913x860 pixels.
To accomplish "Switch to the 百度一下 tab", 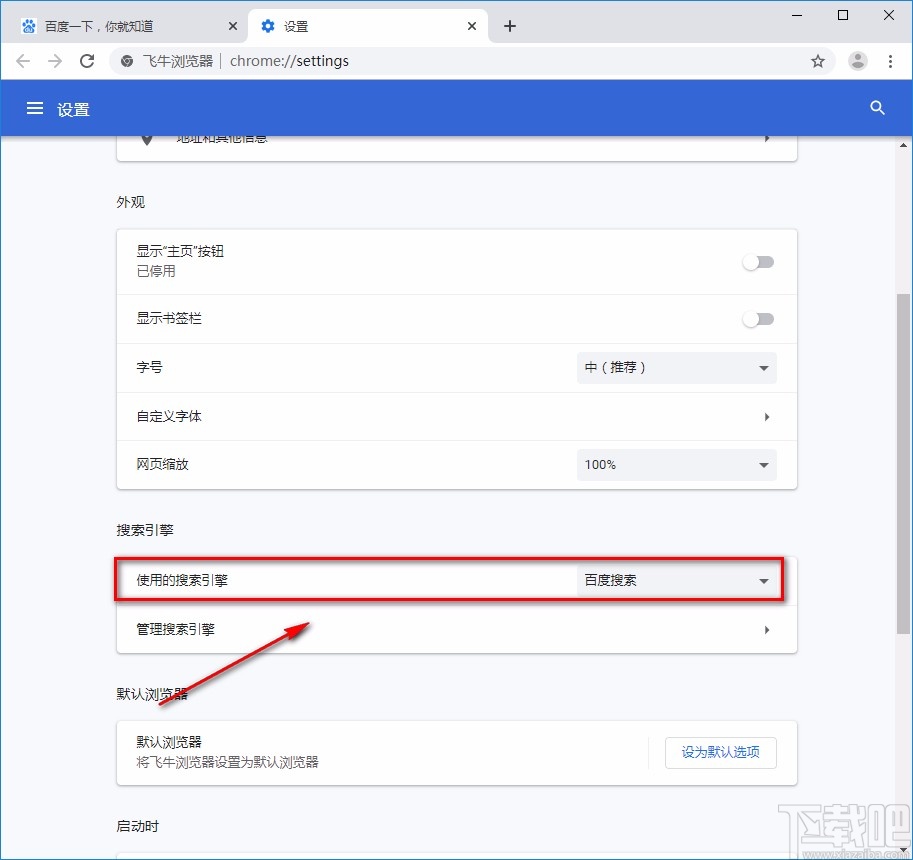I will tap(120, 25).
